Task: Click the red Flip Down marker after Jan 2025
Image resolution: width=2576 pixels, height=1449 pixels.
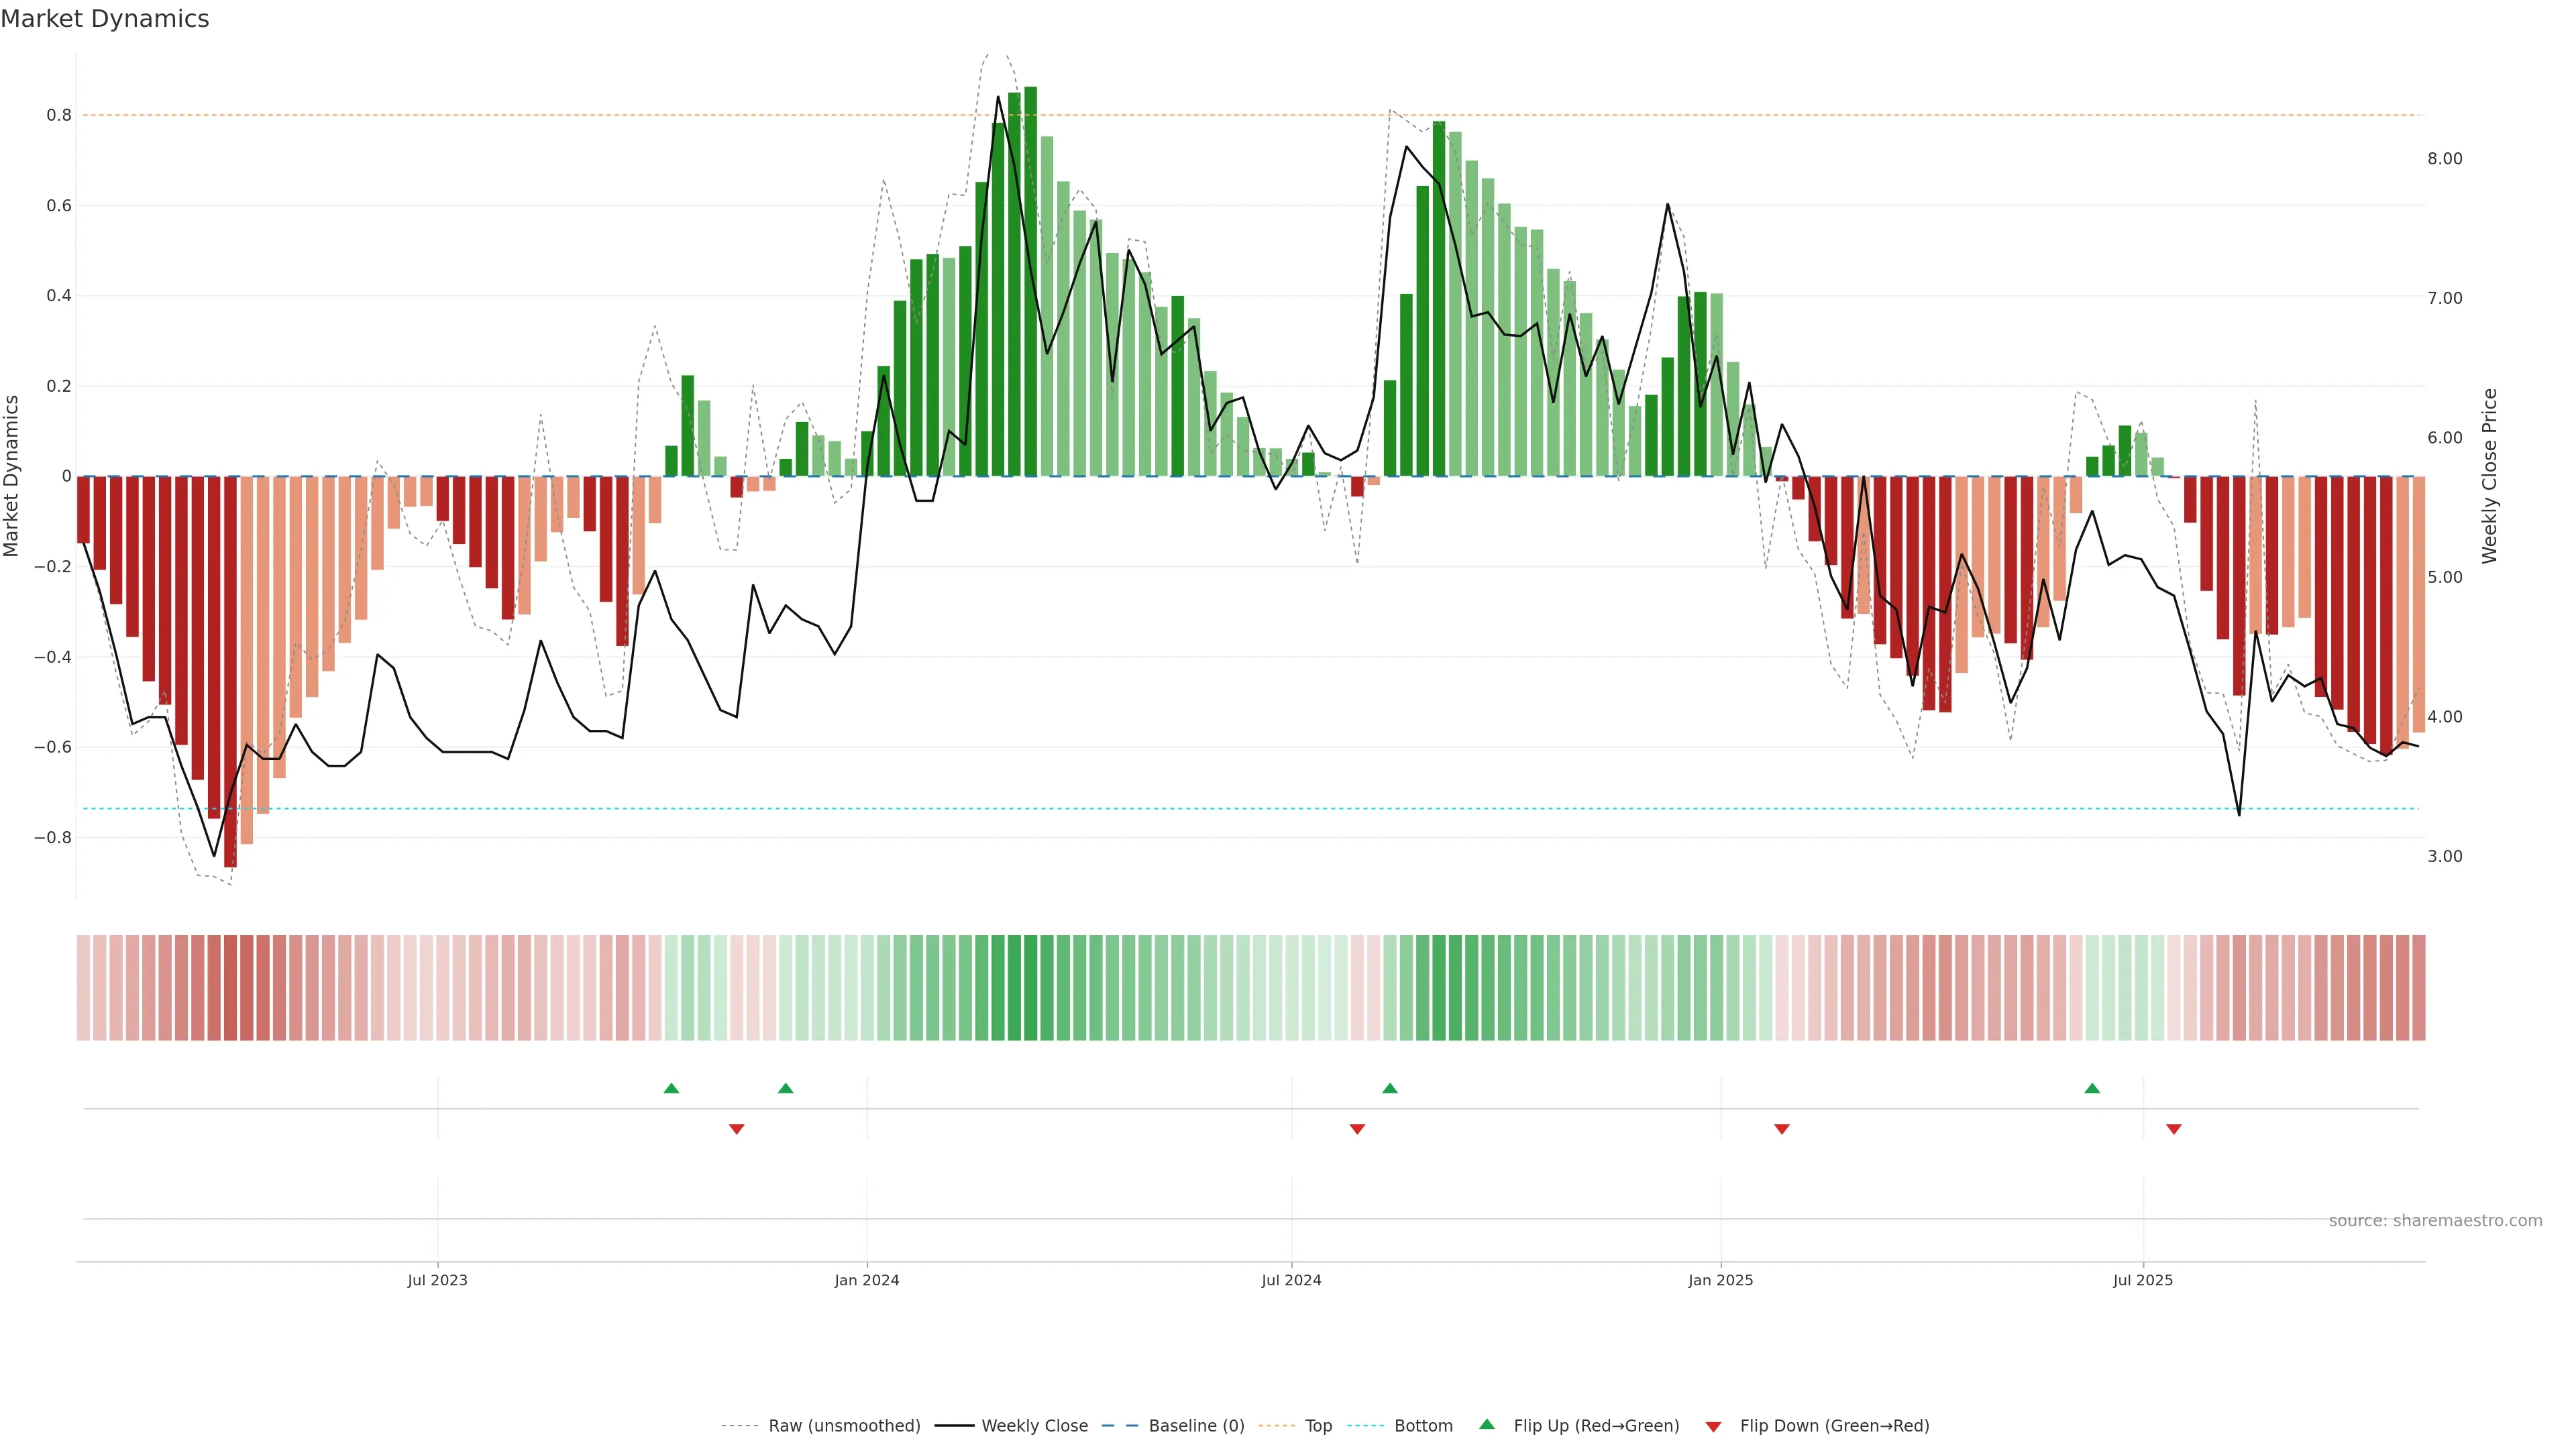Action: coord(1781,1129)
